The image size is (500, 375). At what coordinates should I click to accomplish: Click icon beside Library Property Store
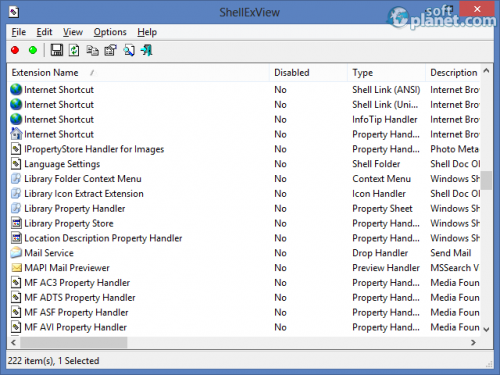(x=16, y=223)
